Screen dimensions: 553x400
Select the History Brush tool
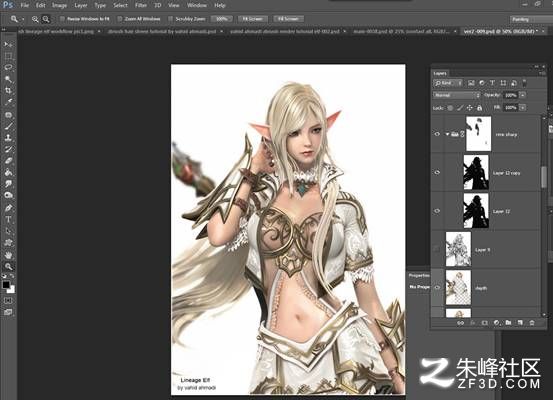8,149
